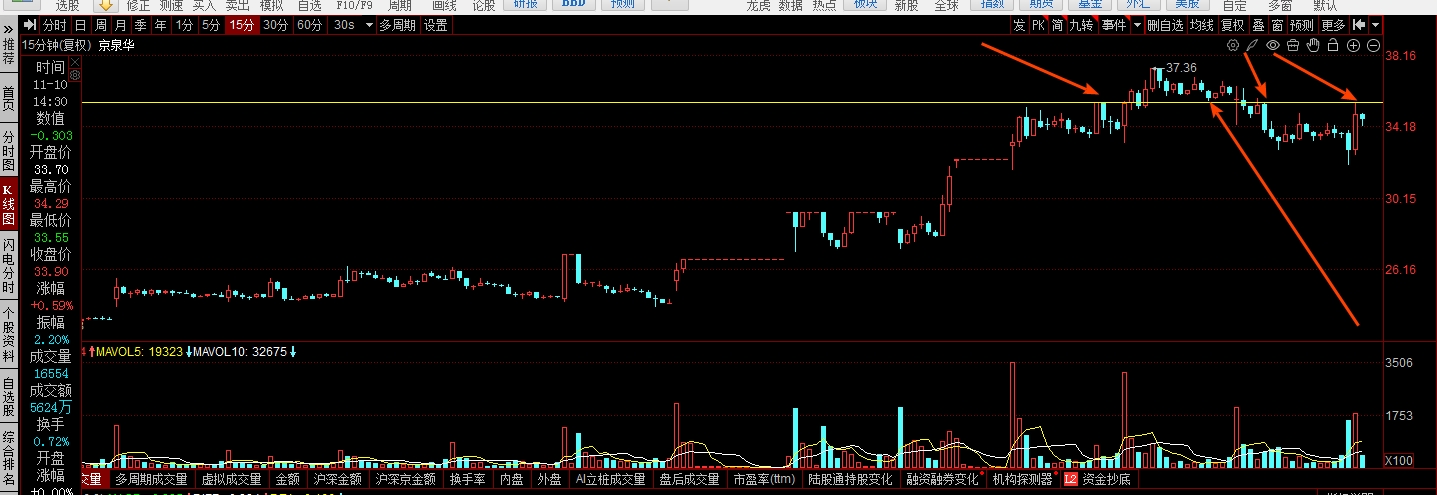Image resolution: width=1437 pixels, height=495 pixels.
Task: Switch to 虚拟成交量 indicator tab
Action: tap(230, 479)
